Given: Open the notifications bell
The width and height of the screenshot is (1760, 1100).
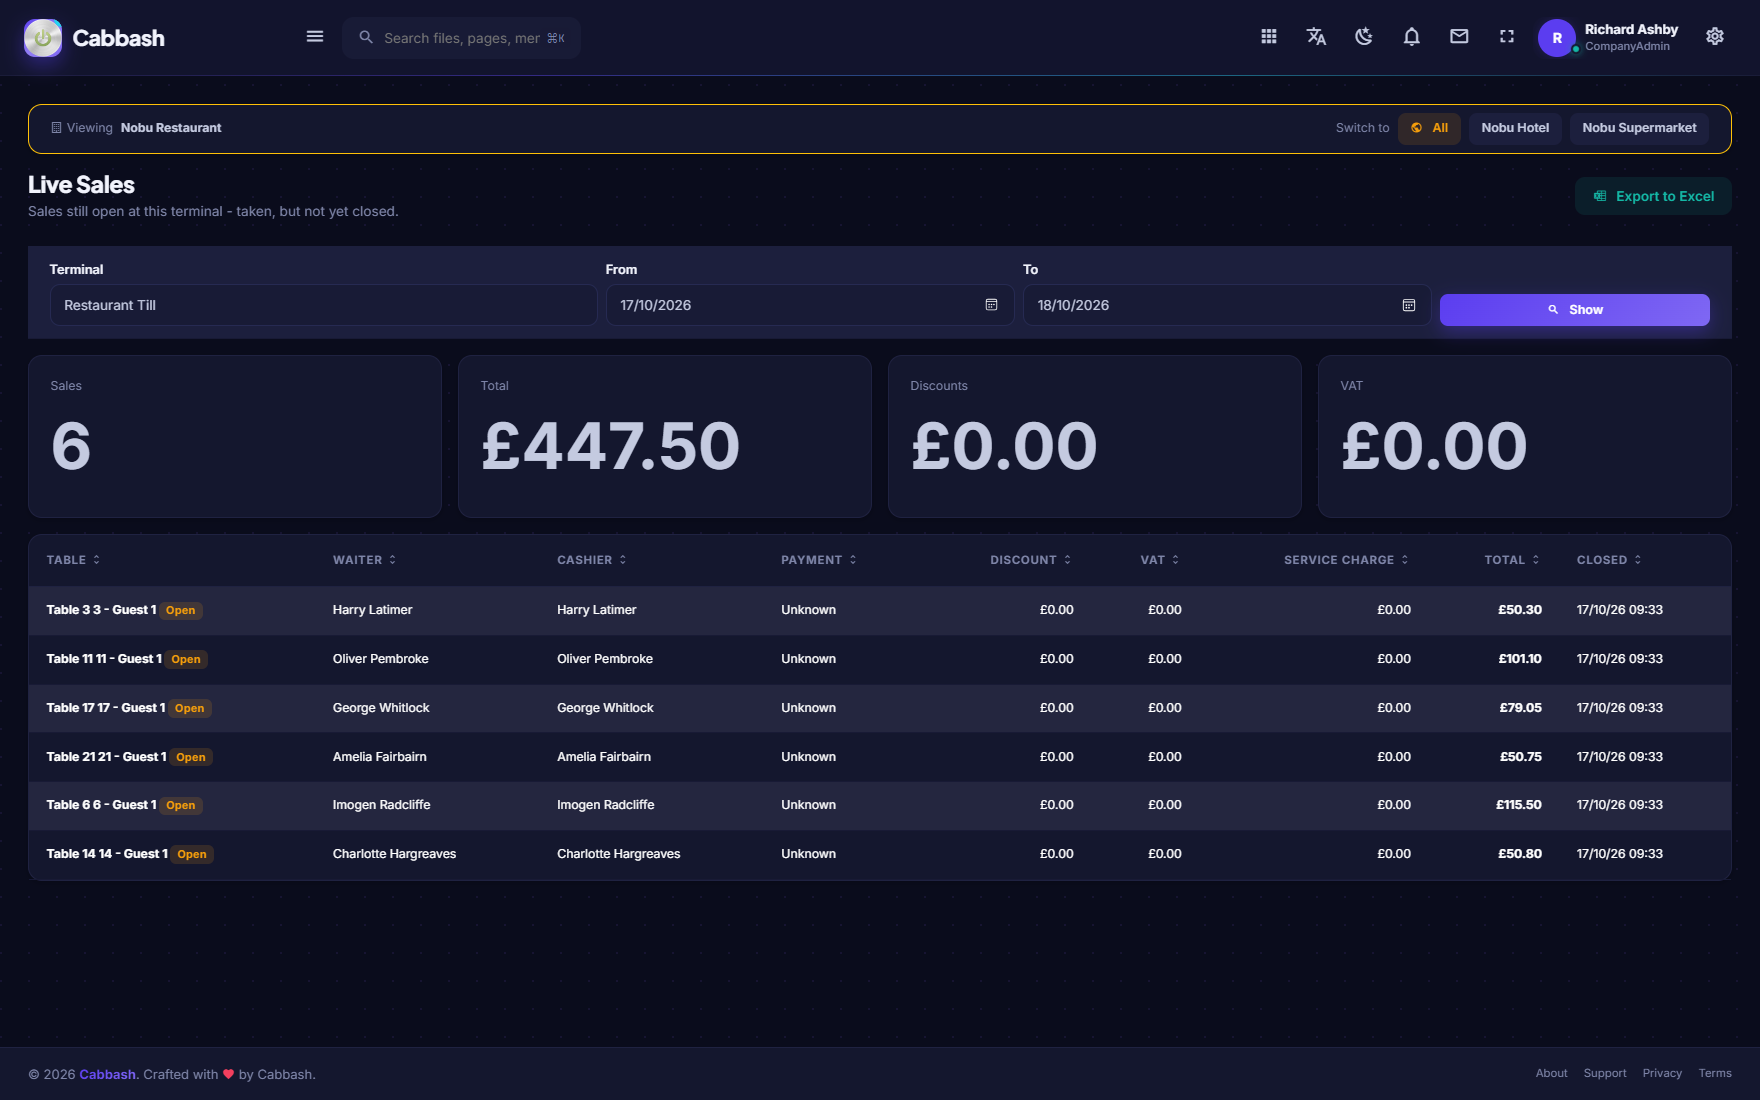Looking at the screenshot, I should point(1412,37).
